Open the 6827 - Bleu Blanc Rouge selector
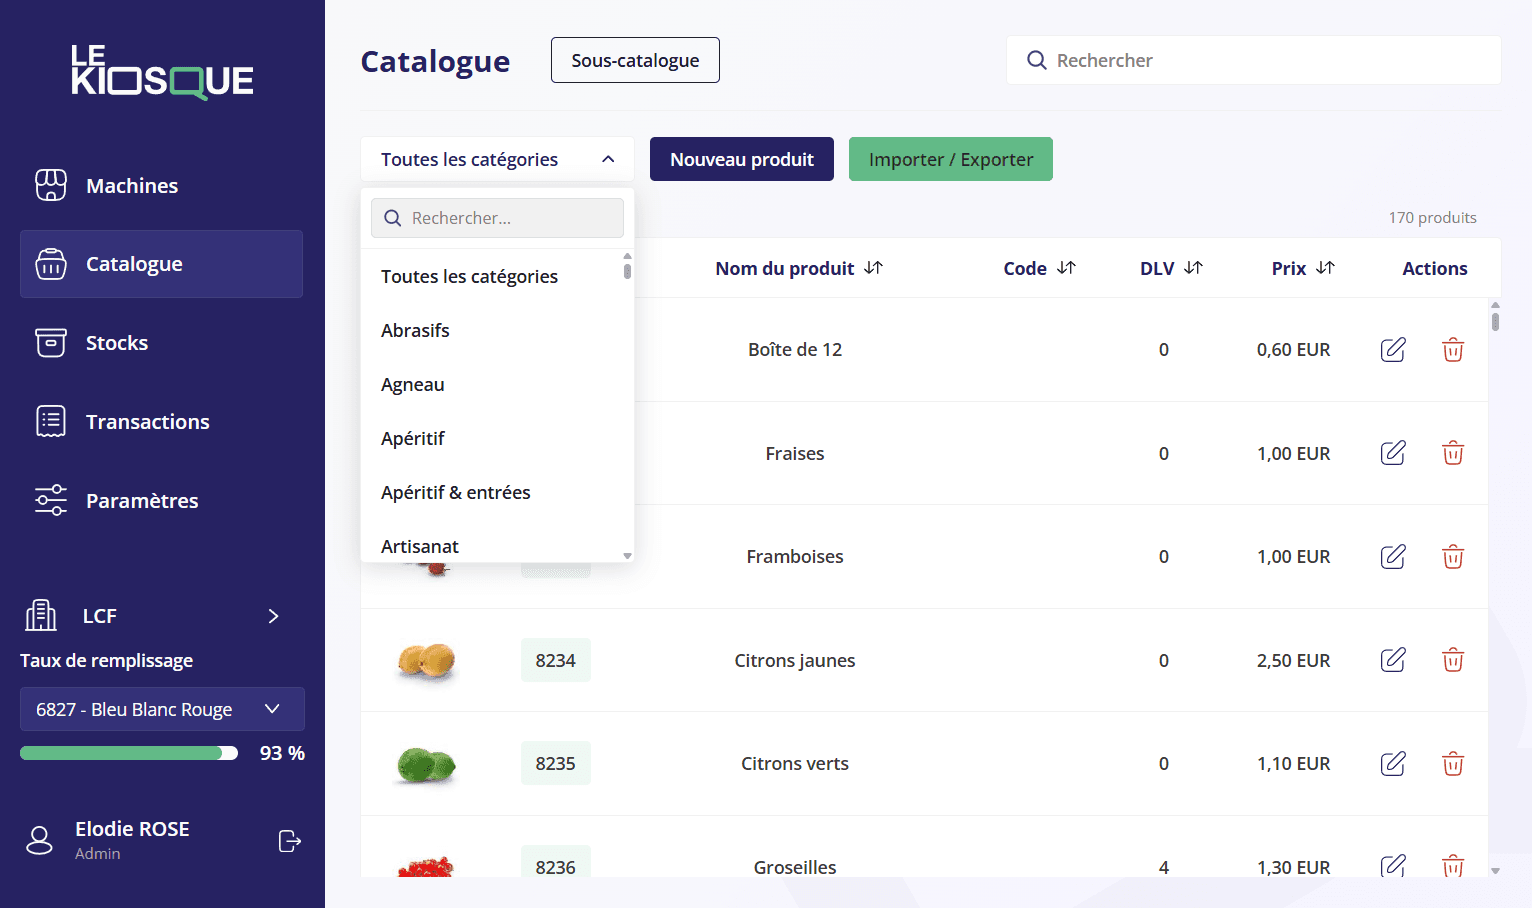 (x=162, y=709)
